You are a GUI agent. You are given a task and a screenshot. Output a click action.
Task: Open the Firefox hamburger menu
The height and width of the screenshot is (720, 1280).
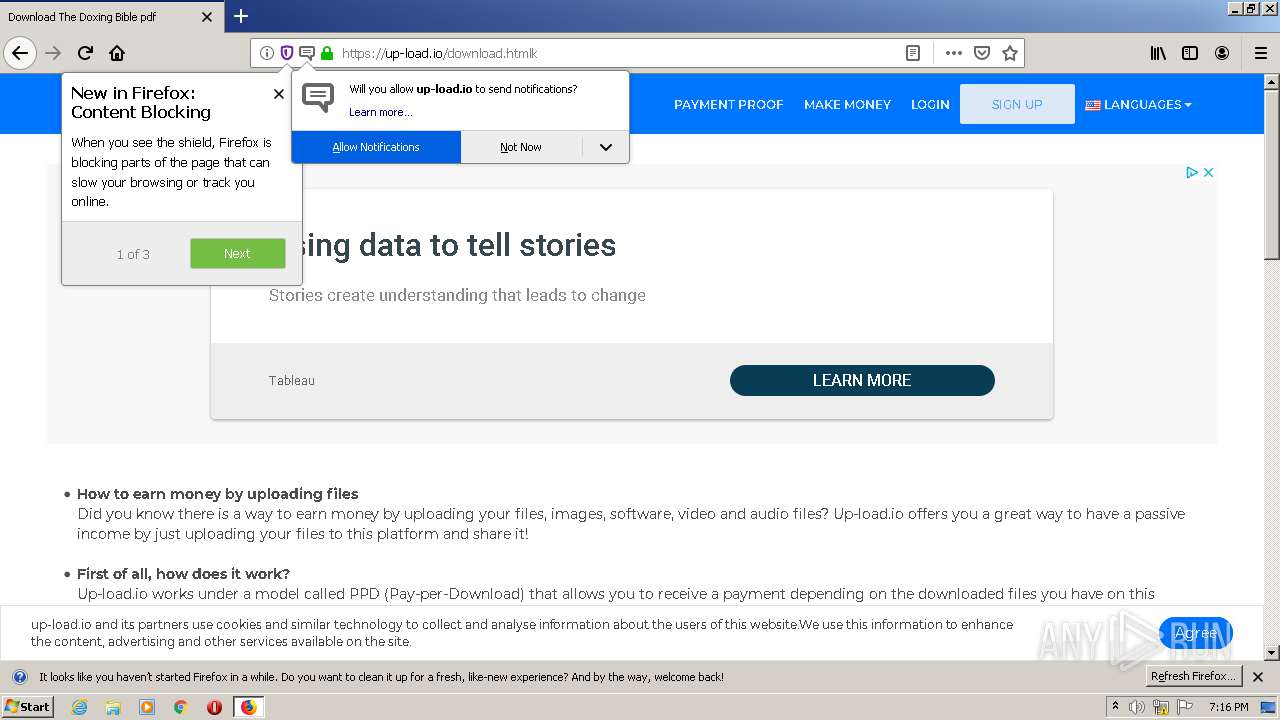tap(1261, 53)
